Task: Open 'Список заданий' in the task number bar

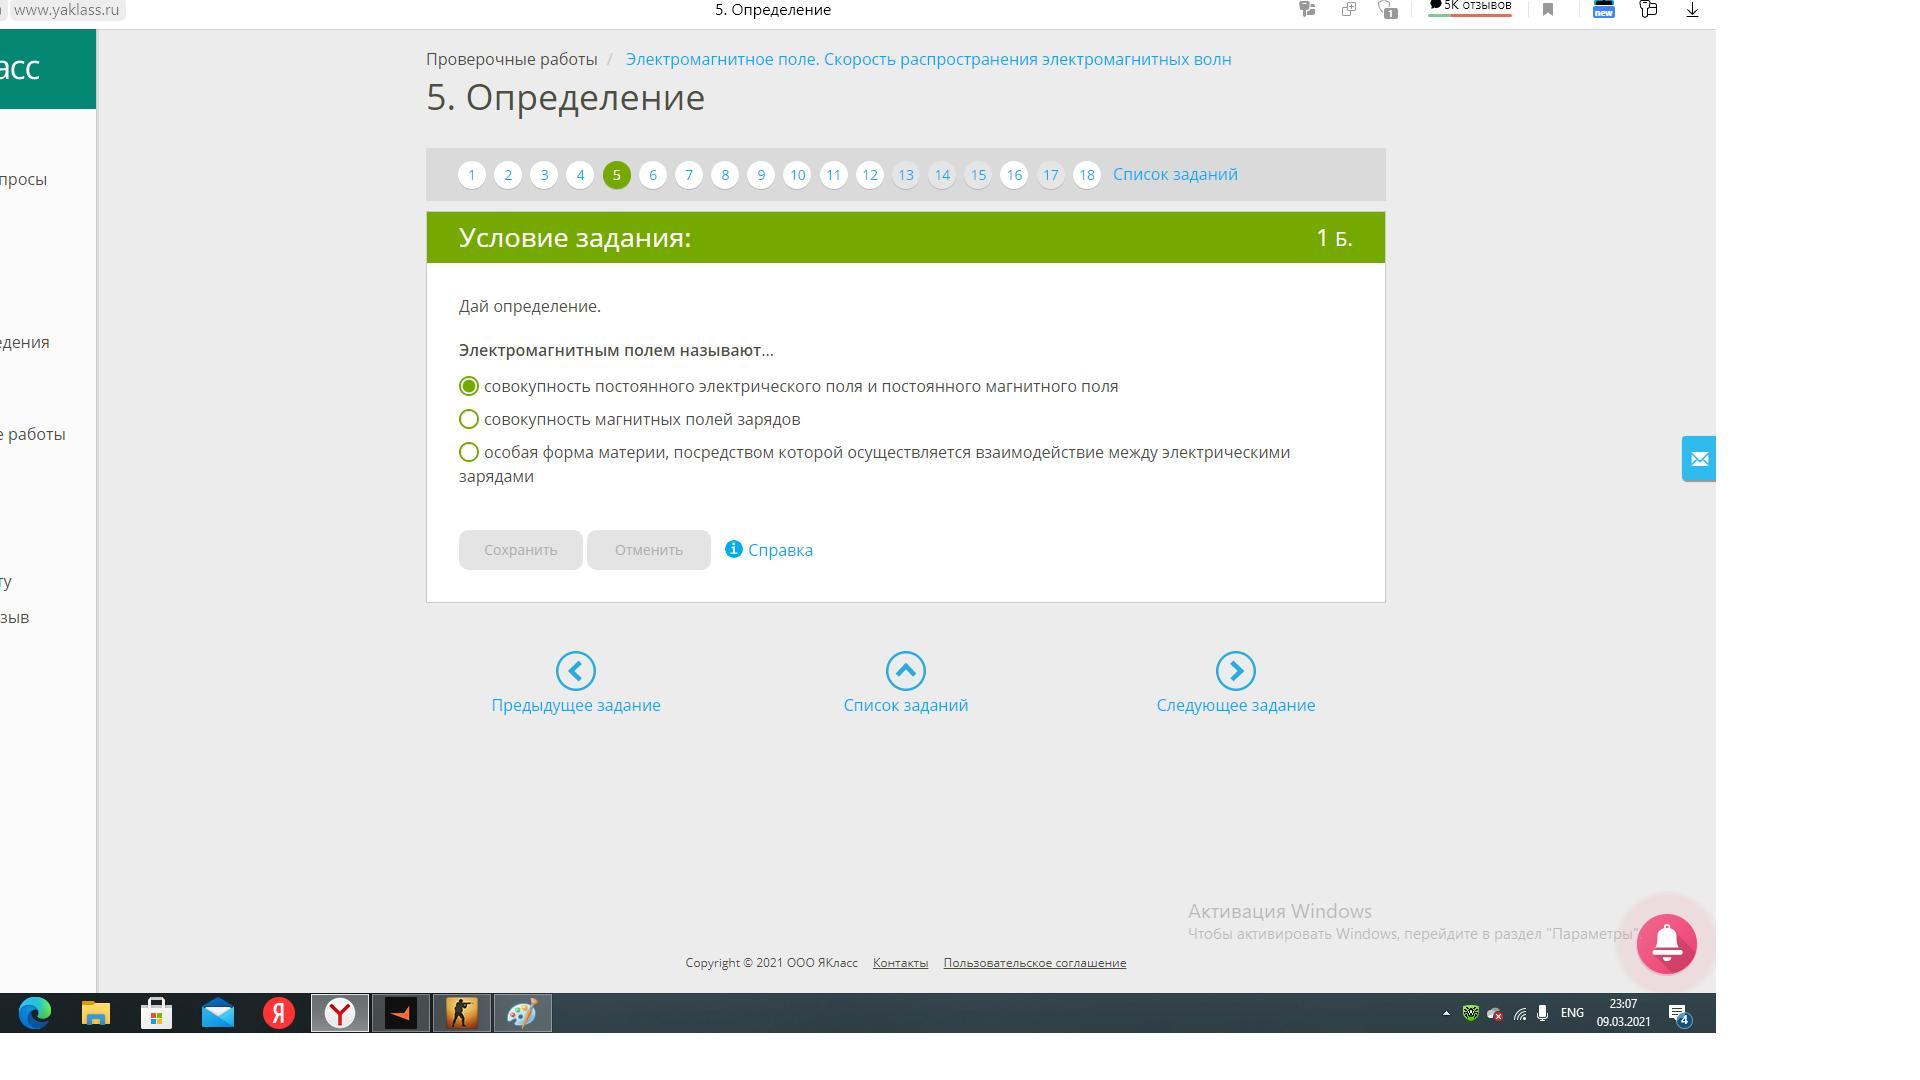Action: pos(1174,174)
